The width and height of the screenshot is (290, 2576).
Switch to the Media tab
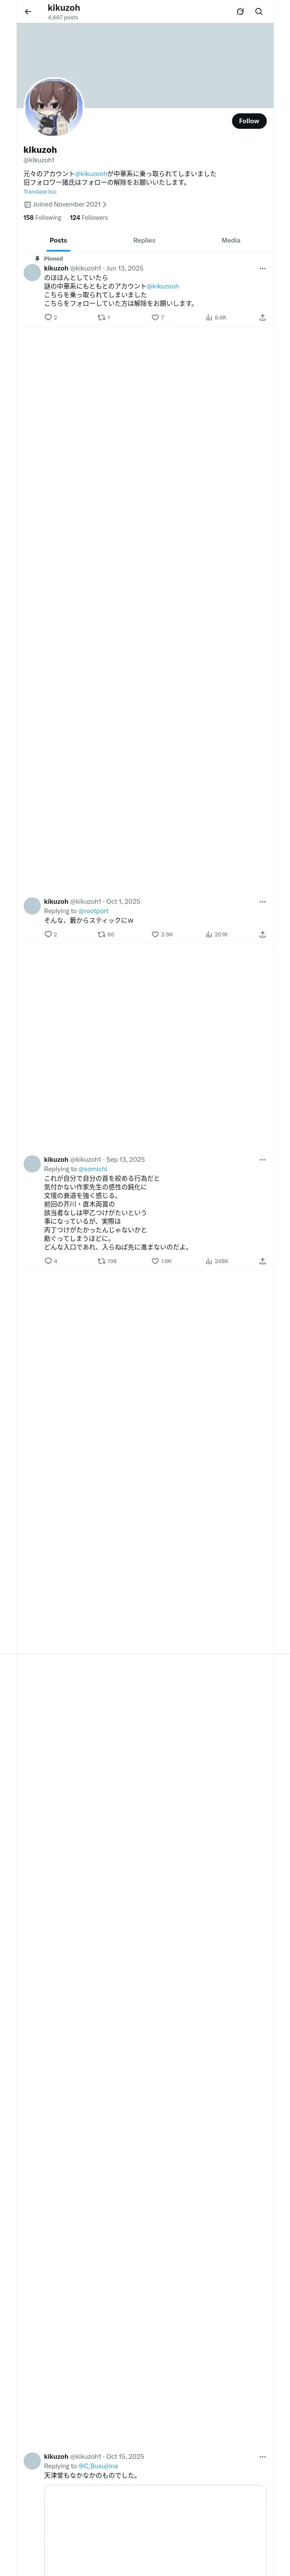pos(230,240)
